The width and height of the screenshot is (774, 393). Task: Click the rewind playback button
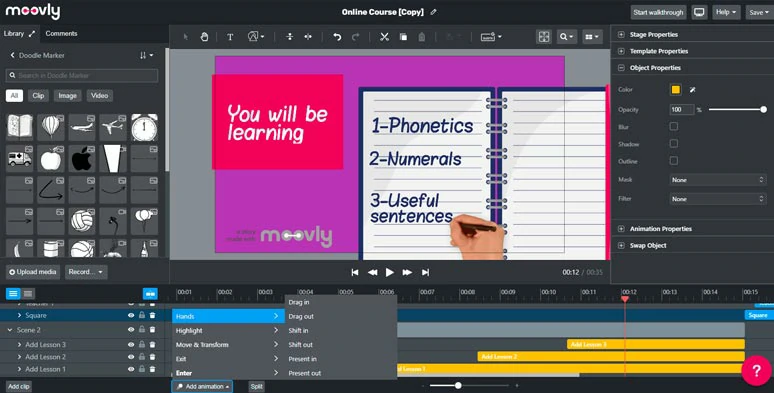pyautogui.click(x=372, y=272)
